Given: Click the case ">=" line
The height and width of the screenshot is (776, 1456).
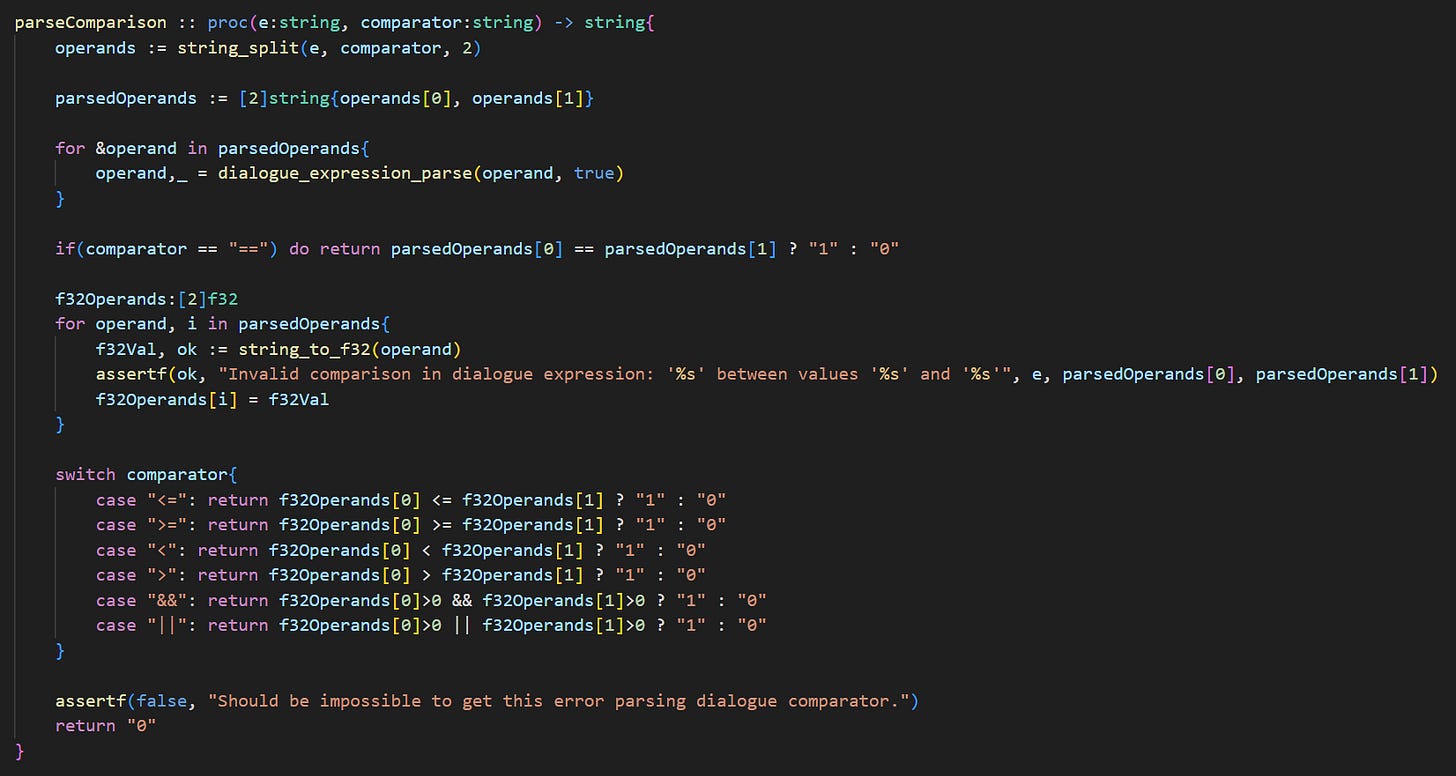Looking at the screenshot, I should 410,524.
